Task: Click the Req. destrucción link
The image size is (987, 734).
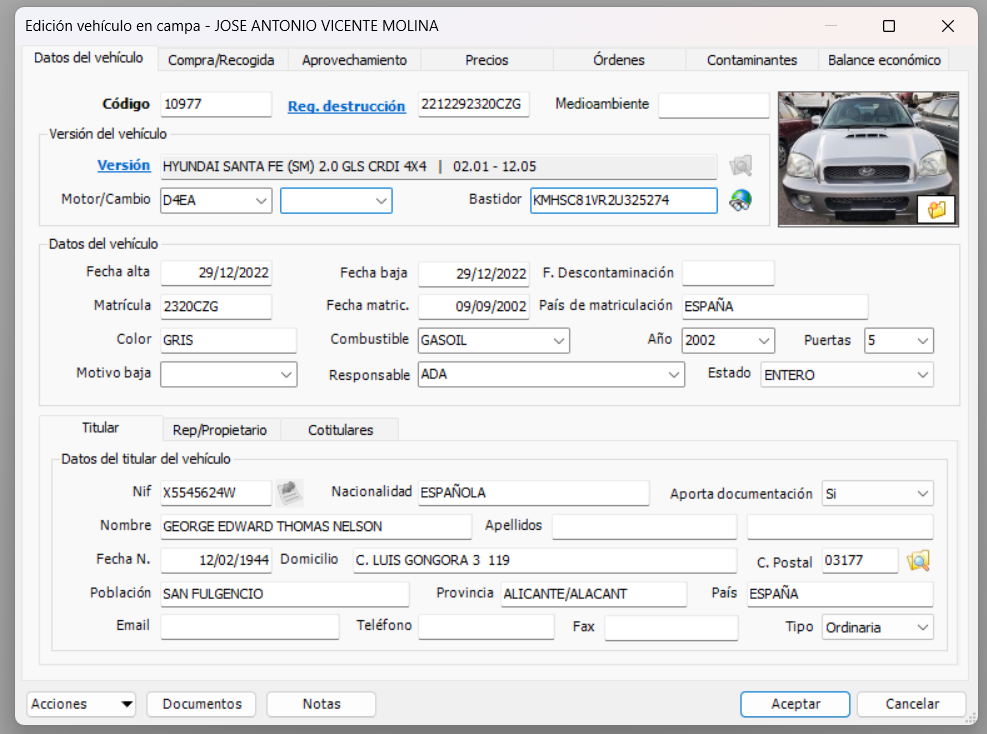Action: pos(346,107)
